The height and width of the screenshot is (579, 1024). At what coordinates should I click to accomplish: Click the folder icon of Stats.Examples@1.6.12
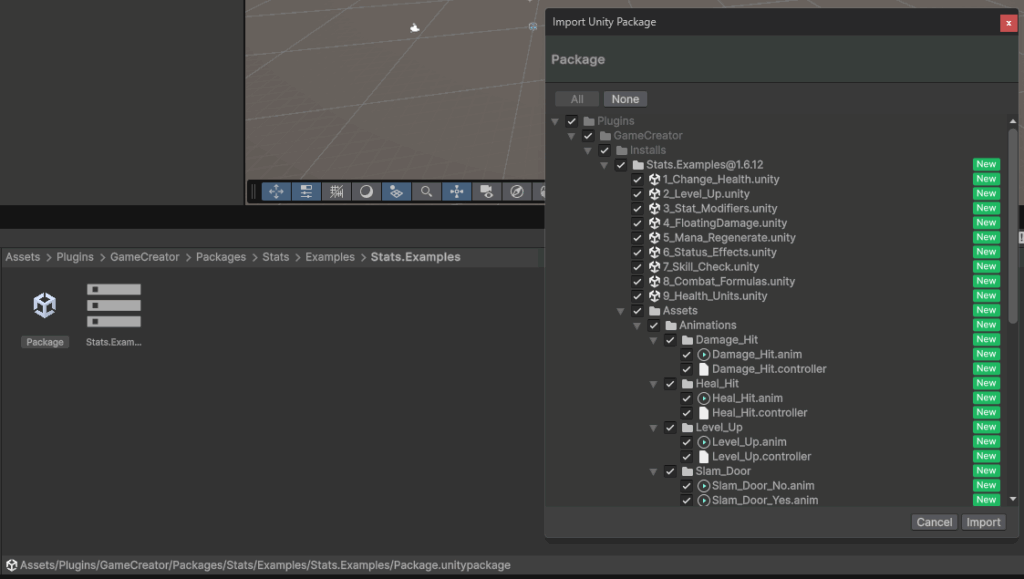click(638, 165)
